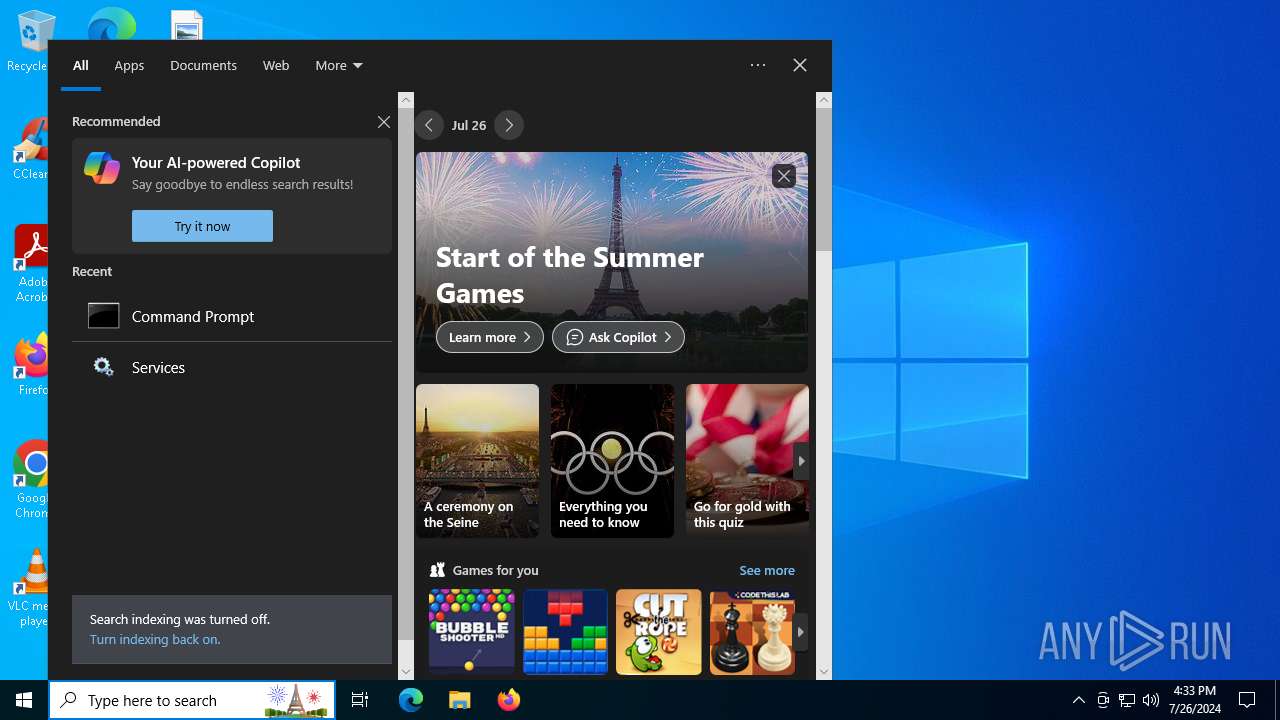Launch Microsoft Edge from taskbar
Screen dimensions: 1280x720
(411, 700)
